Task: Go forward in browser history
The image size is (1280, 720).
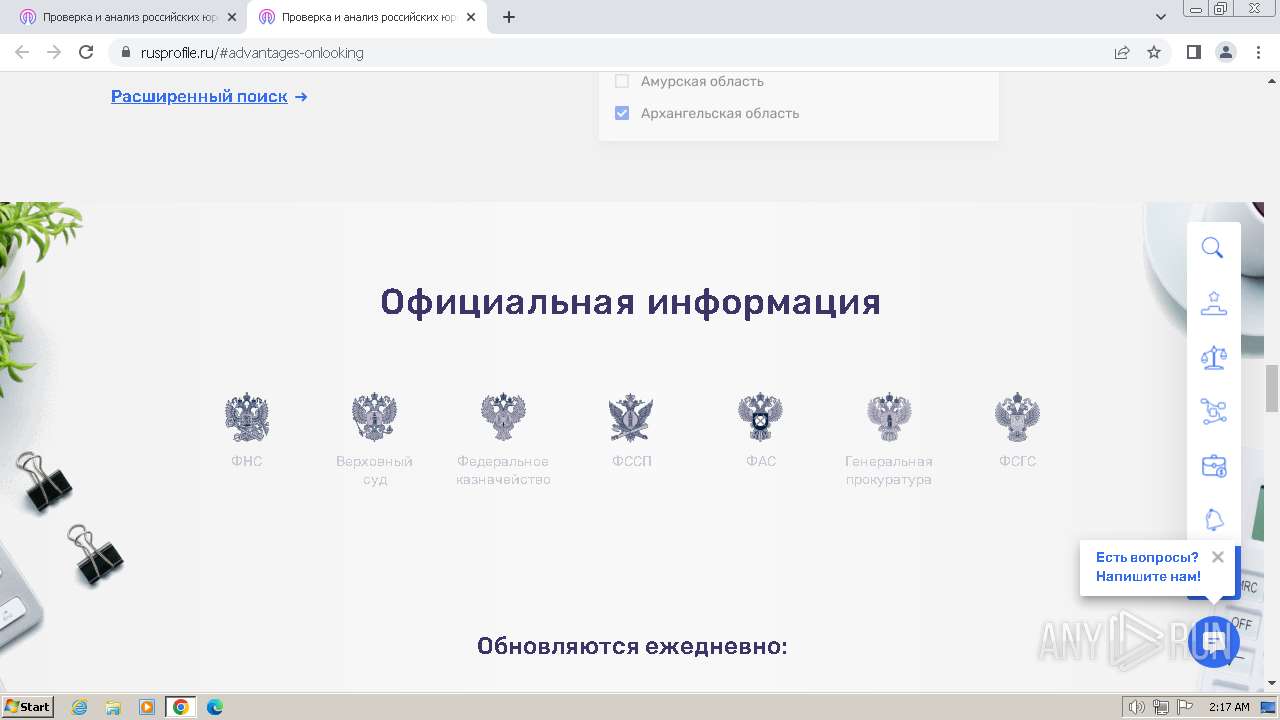Action: tap(54, 52)
